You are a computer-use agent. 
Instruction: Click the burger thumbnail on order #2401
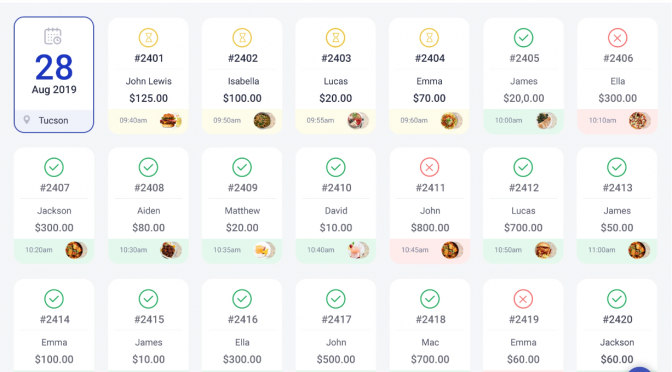[170, 120]
